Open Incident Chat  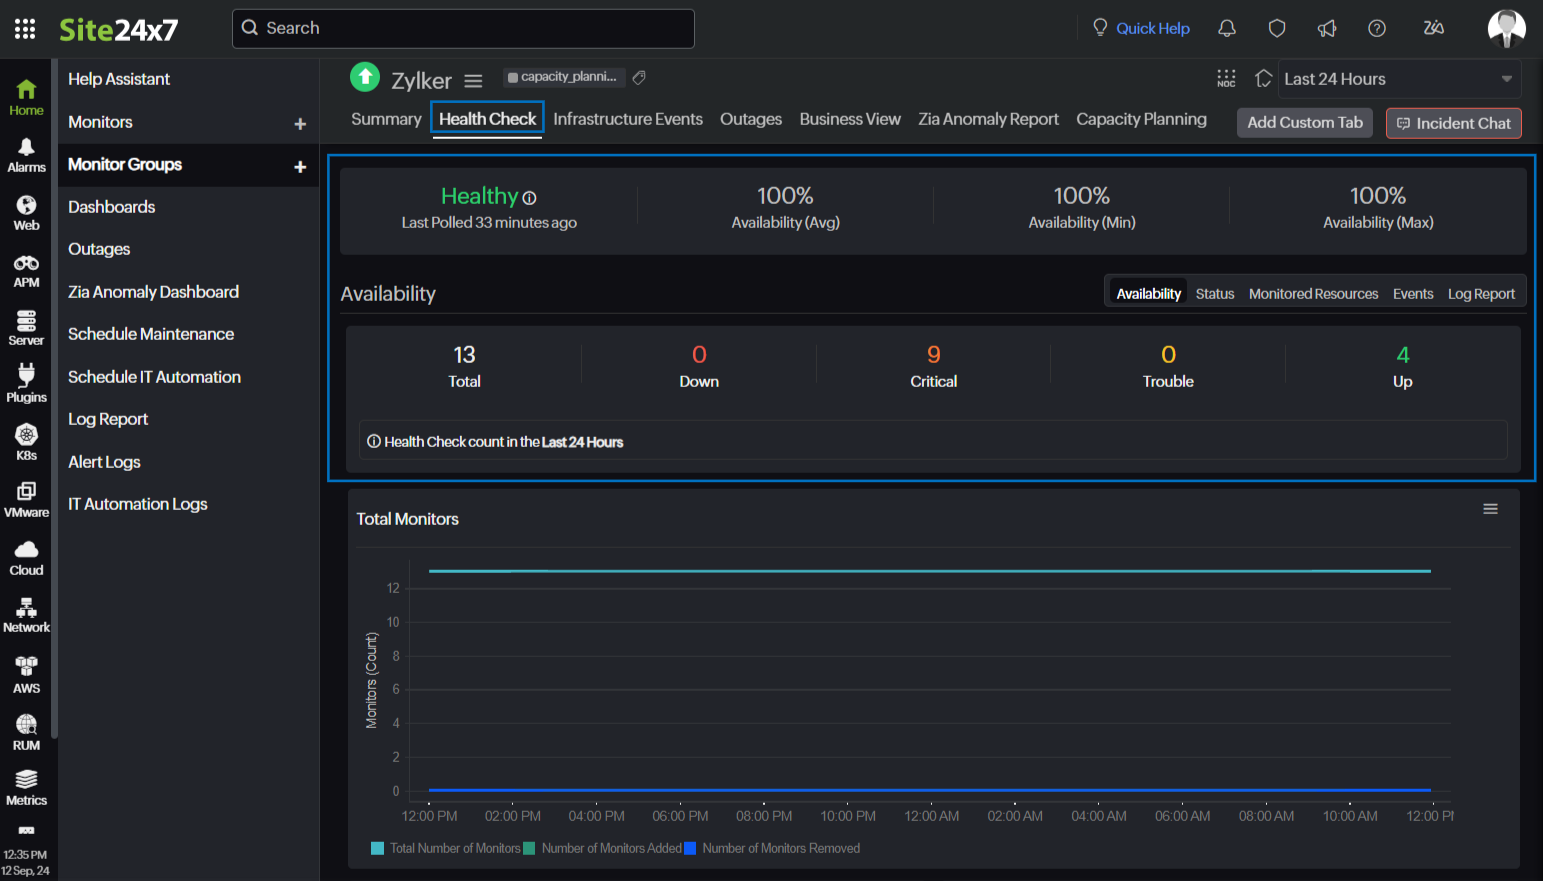(1453, 123)
